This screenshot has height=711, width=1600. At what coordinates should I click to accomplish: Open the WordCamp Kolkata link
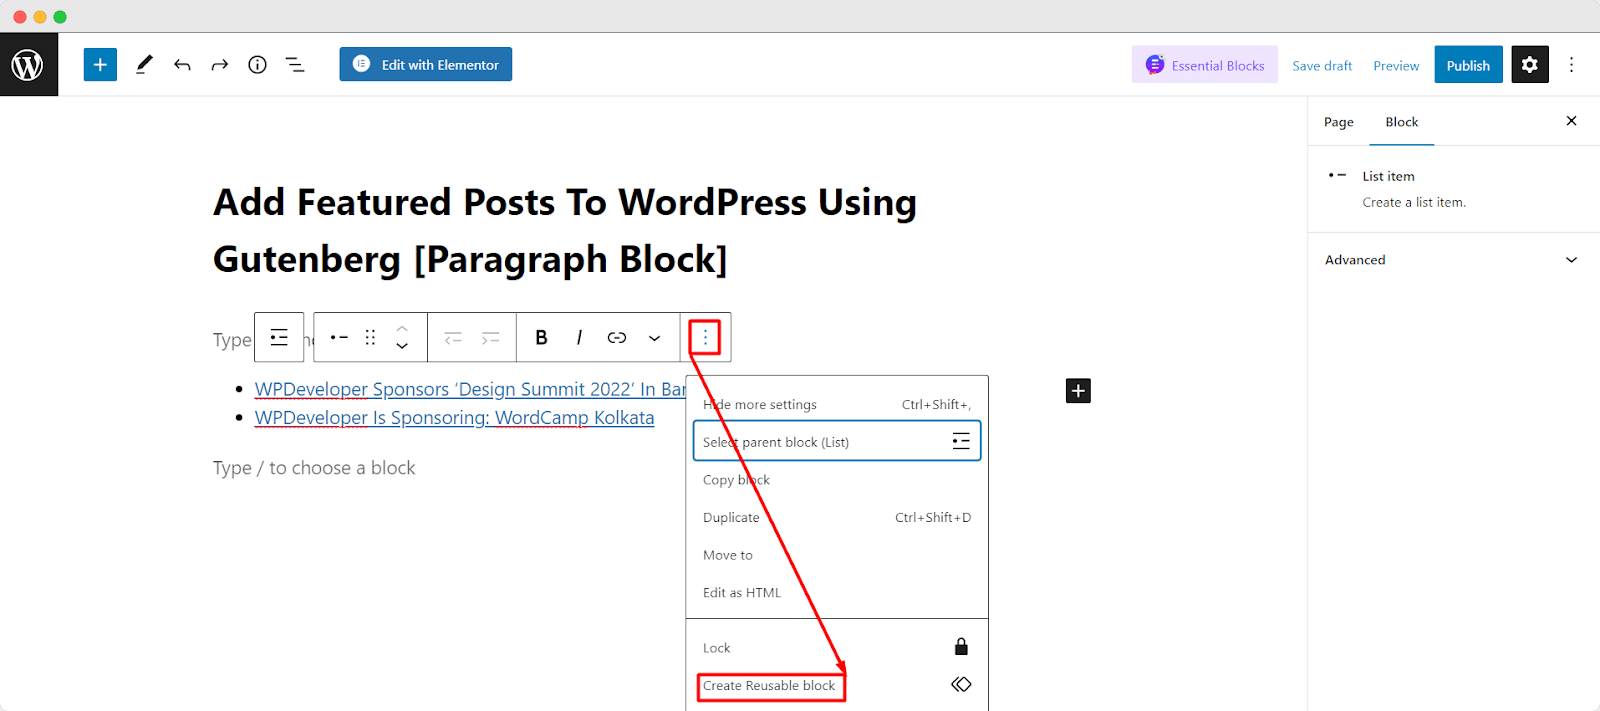(454, 418)
